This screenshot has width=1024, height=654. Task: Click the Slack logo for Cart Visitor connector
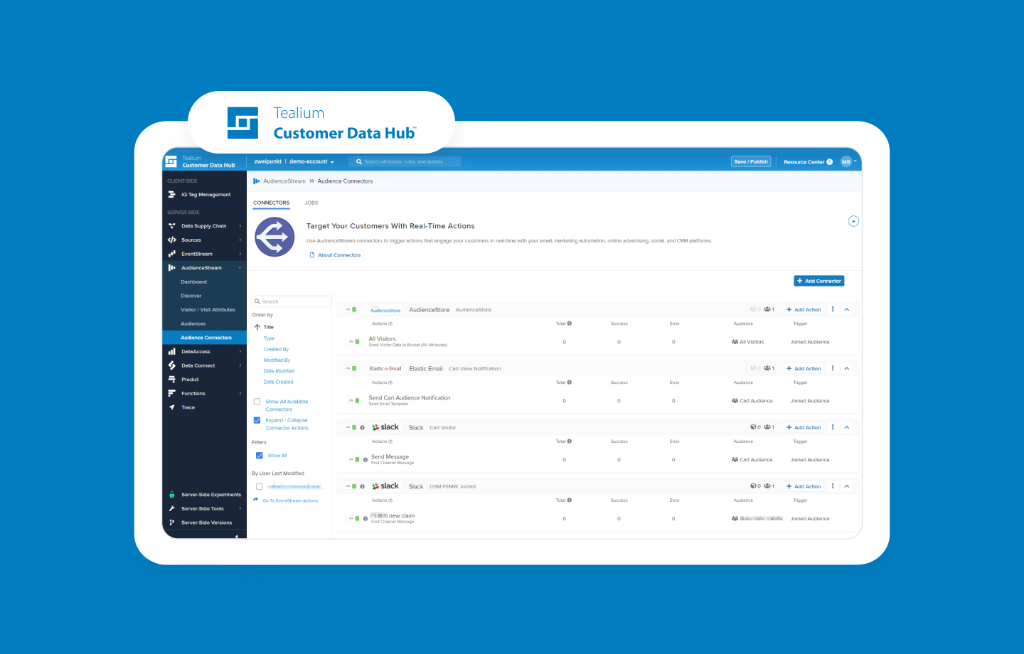click(x=385, y=427)
